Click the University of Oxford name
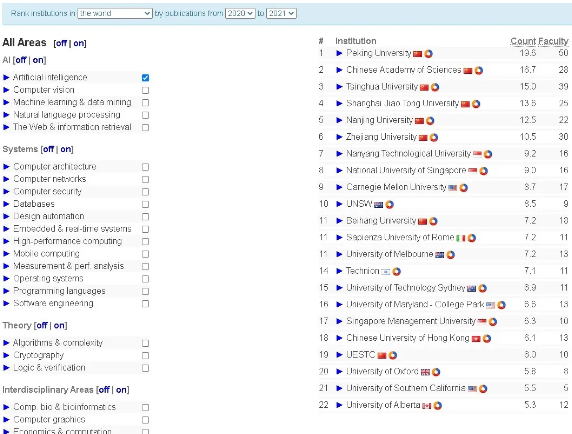Image resolution: width=572 pixels, height=434 pixels. (x=382, y=372)
